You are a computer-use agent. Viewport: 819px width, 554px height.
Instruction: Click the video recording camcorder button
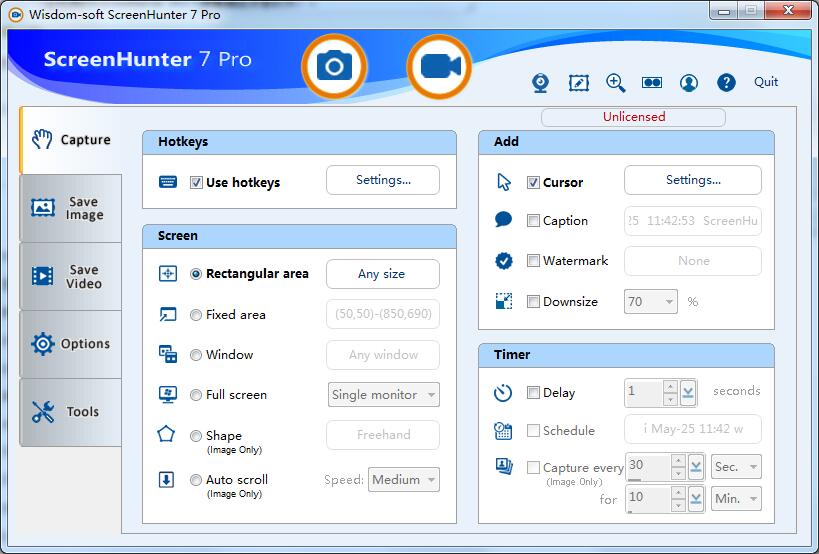pyautogui.click(x=439, y=66)
